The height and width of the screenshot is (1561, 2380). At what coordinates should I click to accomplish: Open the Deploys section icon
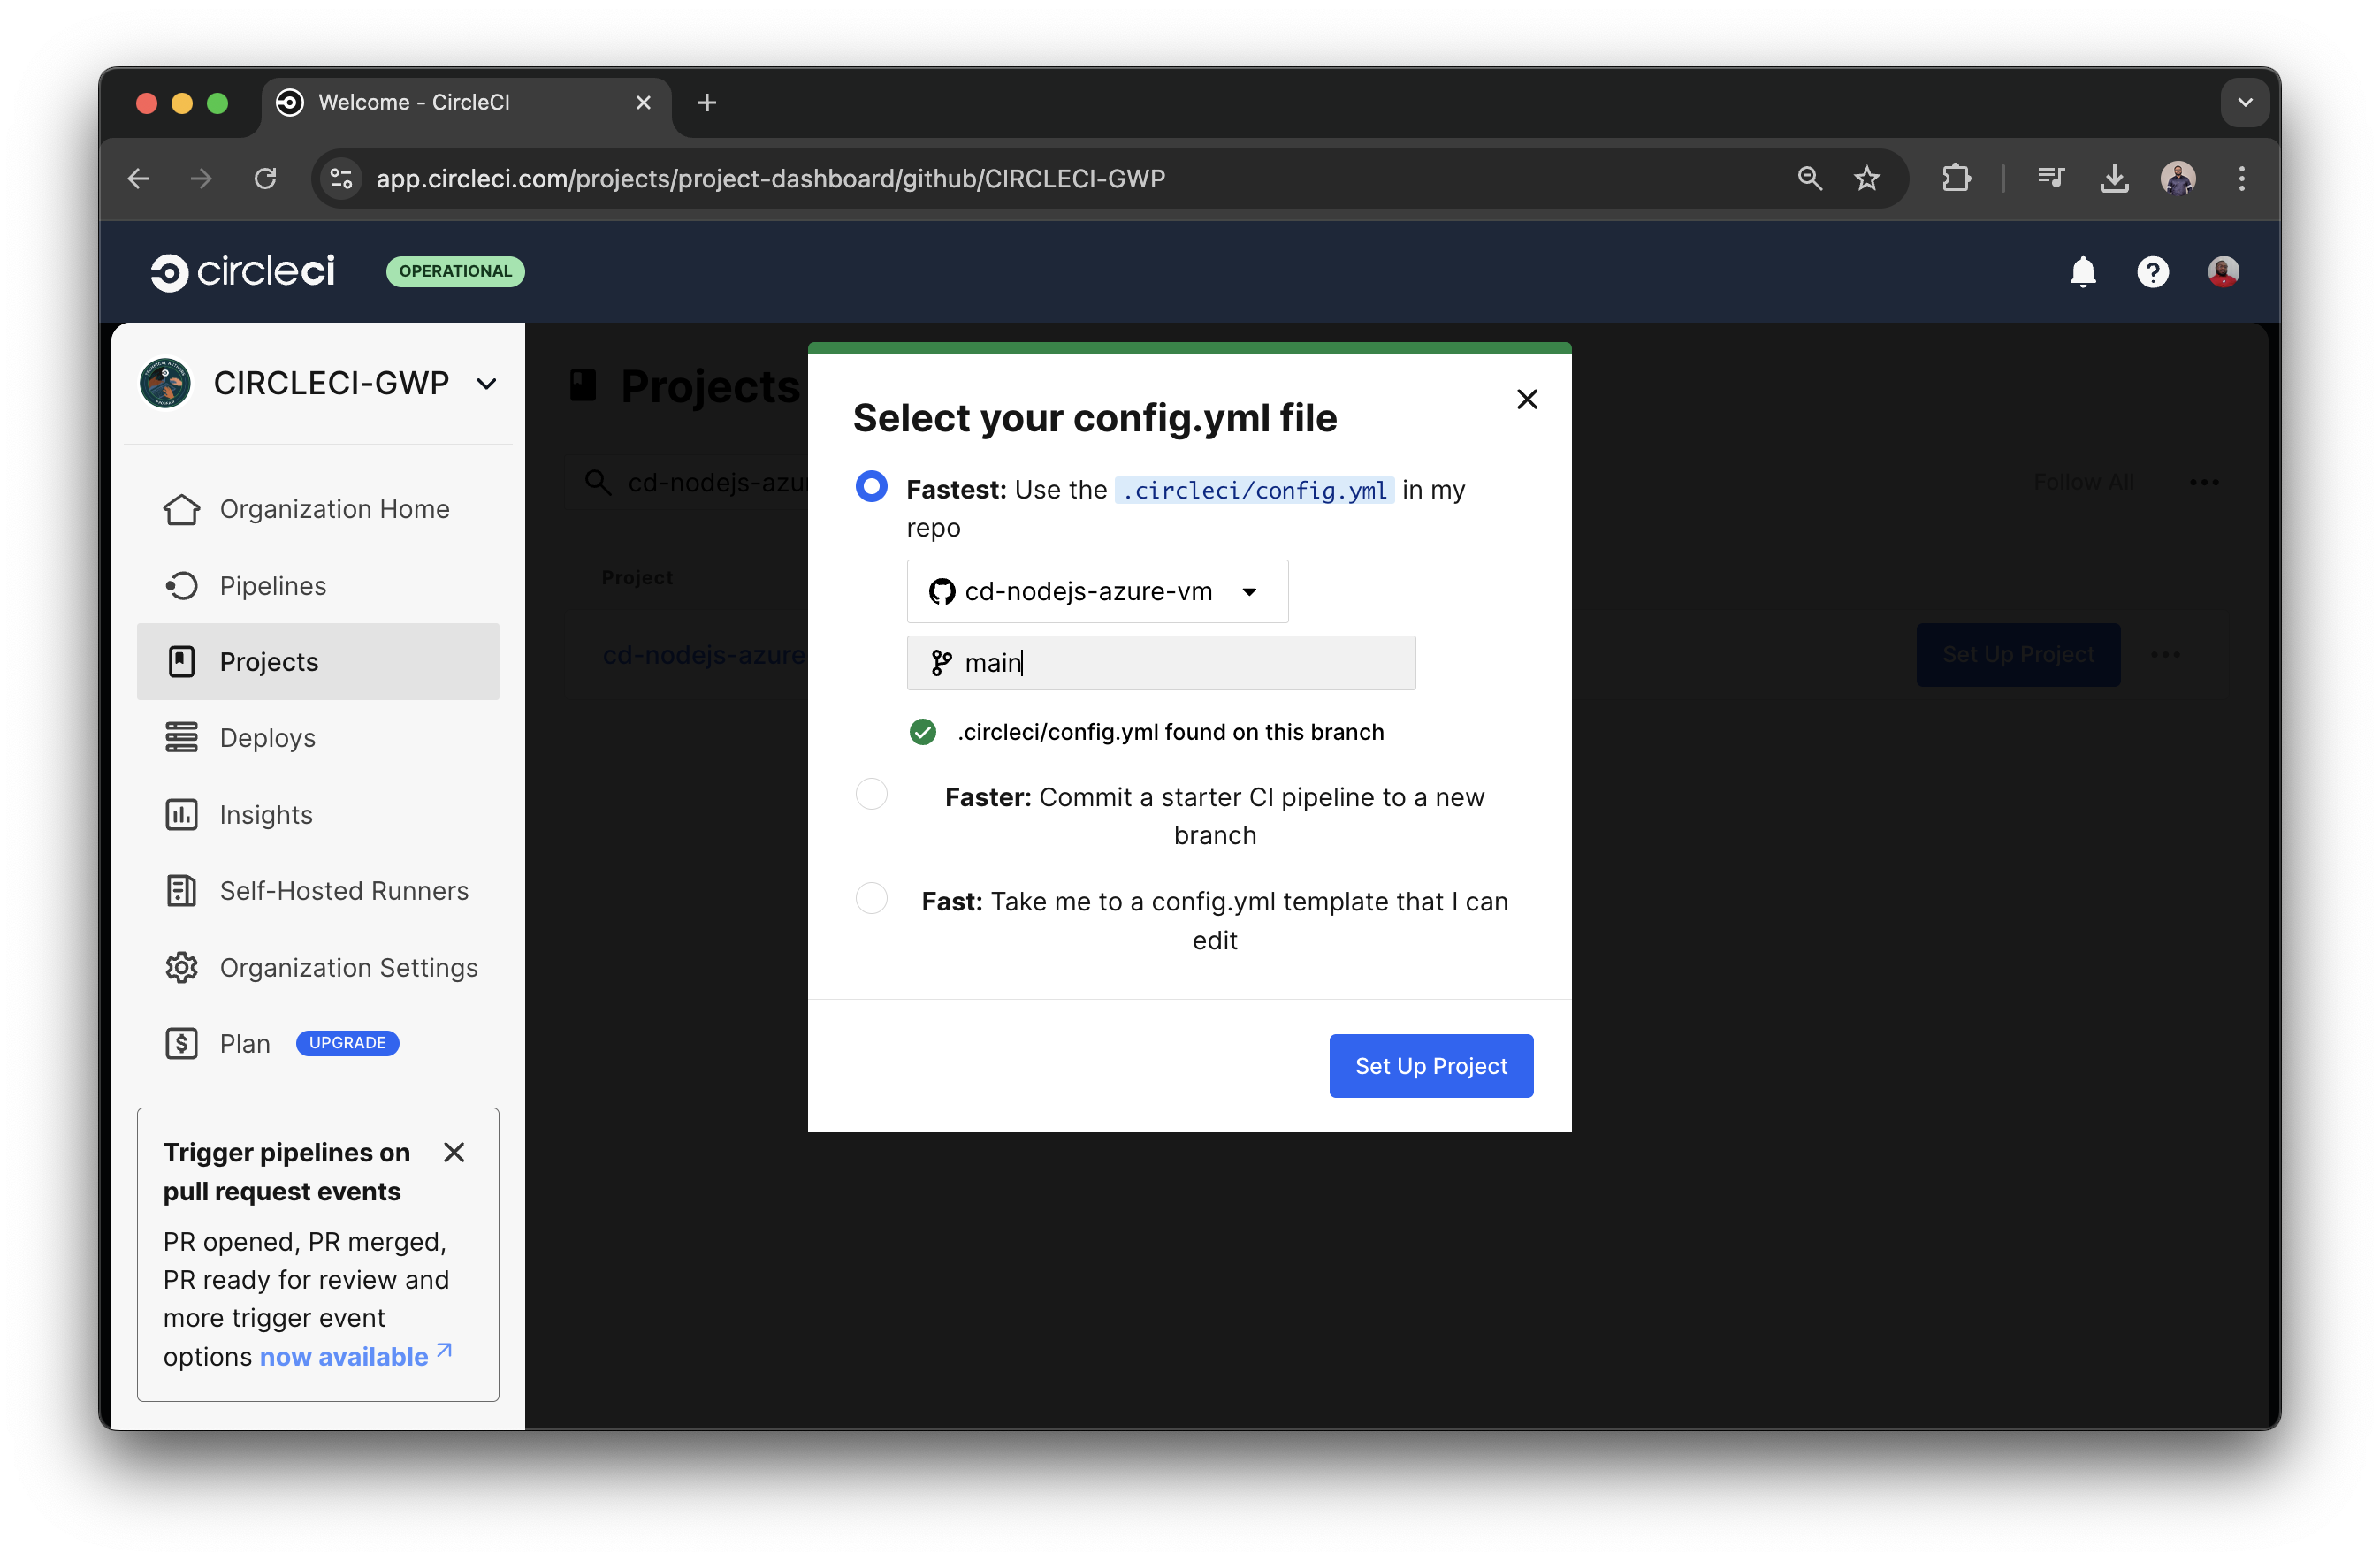pos(181,737)
